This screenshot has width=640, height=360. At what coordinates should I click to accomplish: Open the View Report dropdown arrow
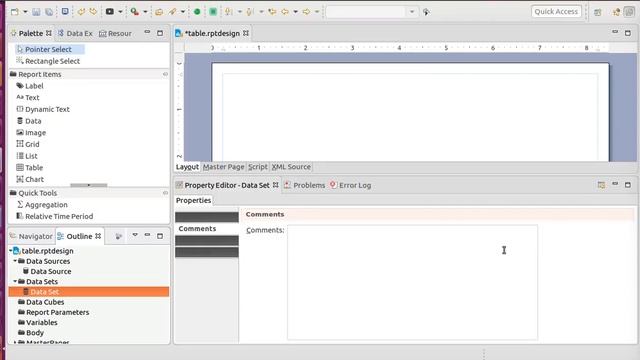120,12
